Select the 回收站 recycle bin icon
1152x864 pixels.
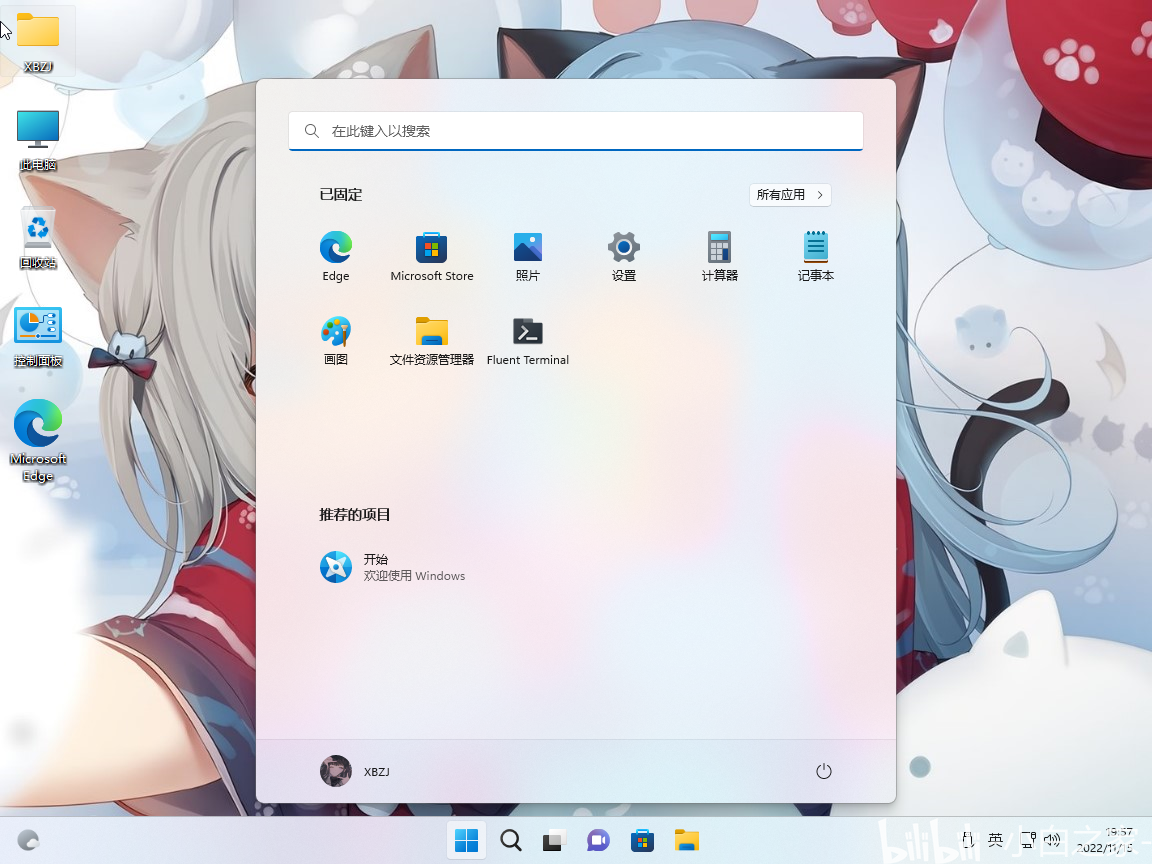(38, 238)
